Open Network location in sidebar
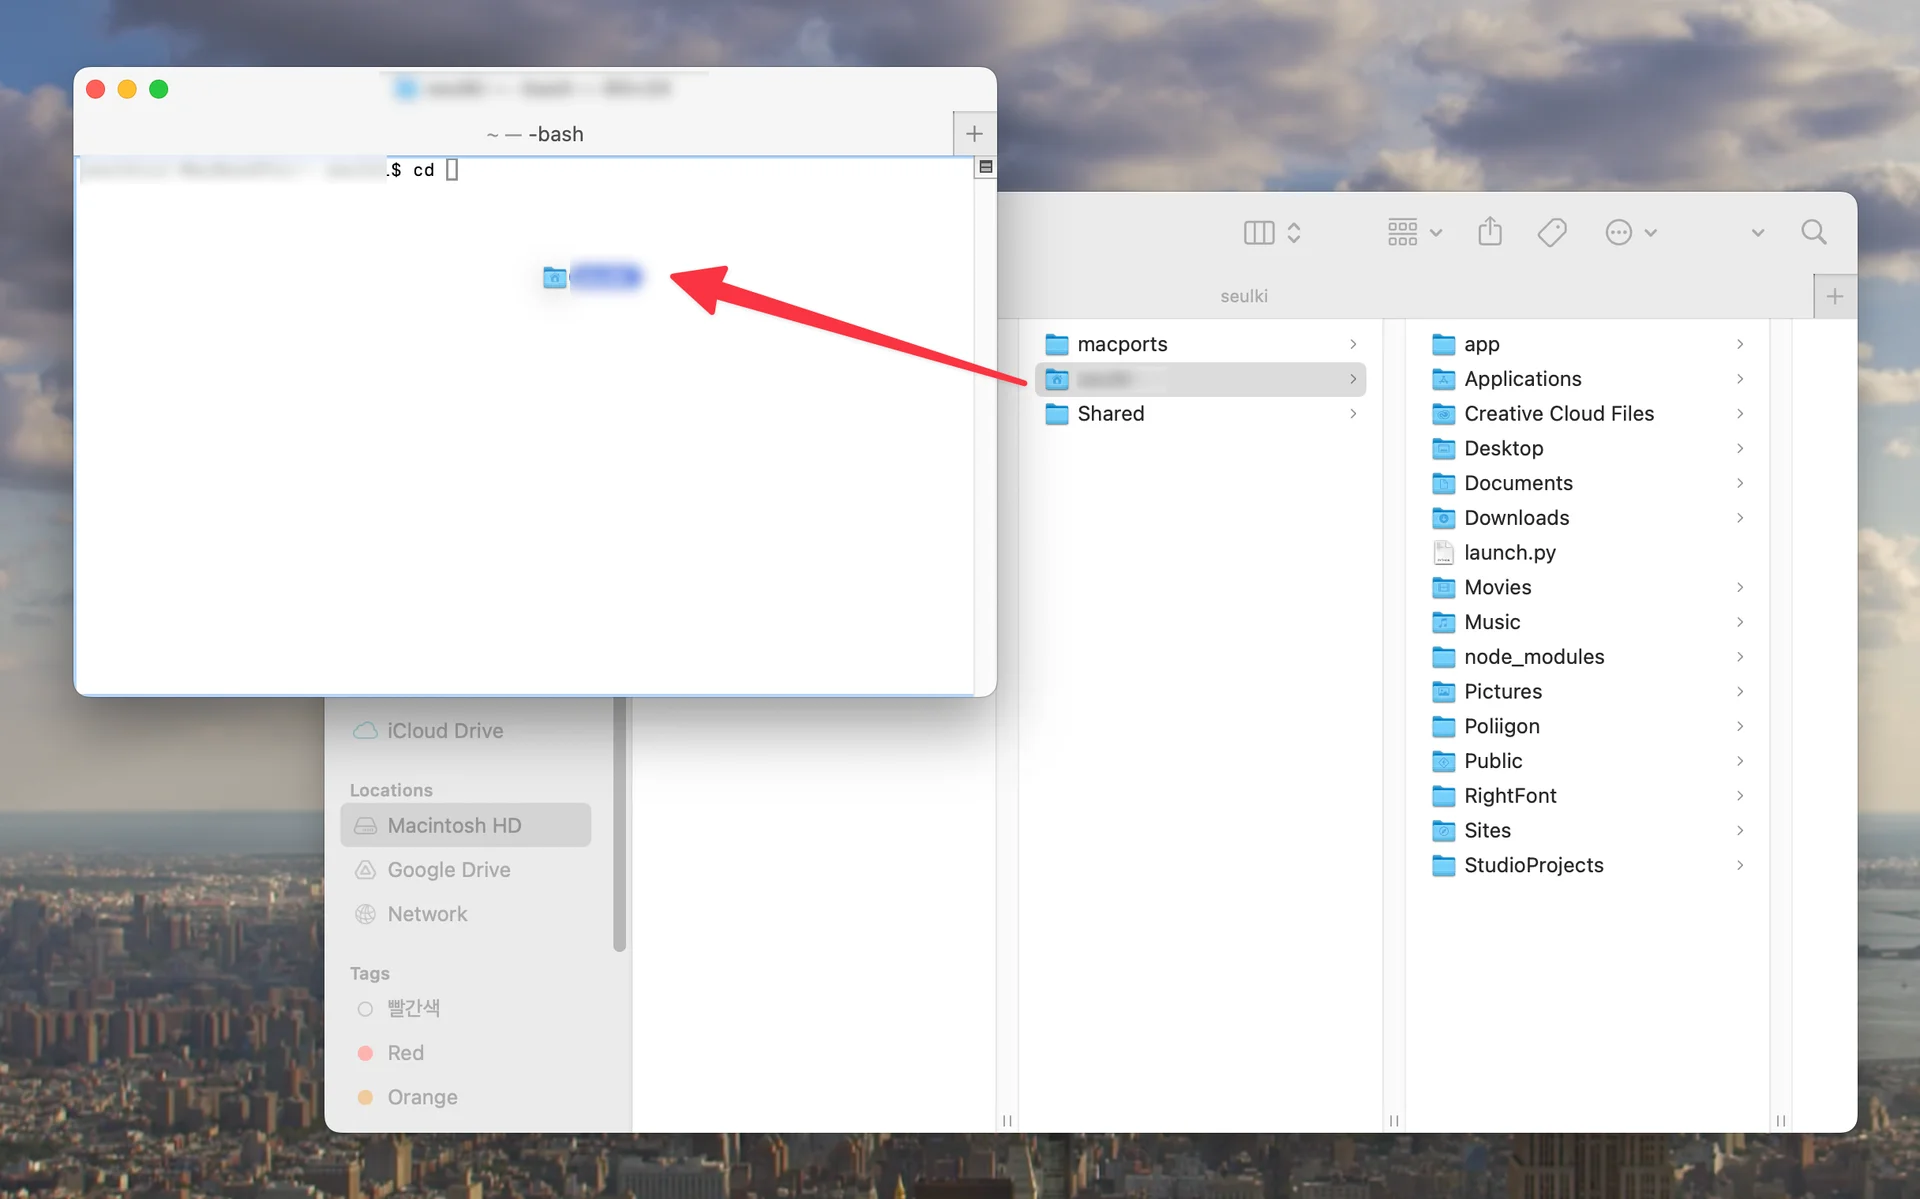The width and height of the screenshot is (1920, 1199). (427, 914)
